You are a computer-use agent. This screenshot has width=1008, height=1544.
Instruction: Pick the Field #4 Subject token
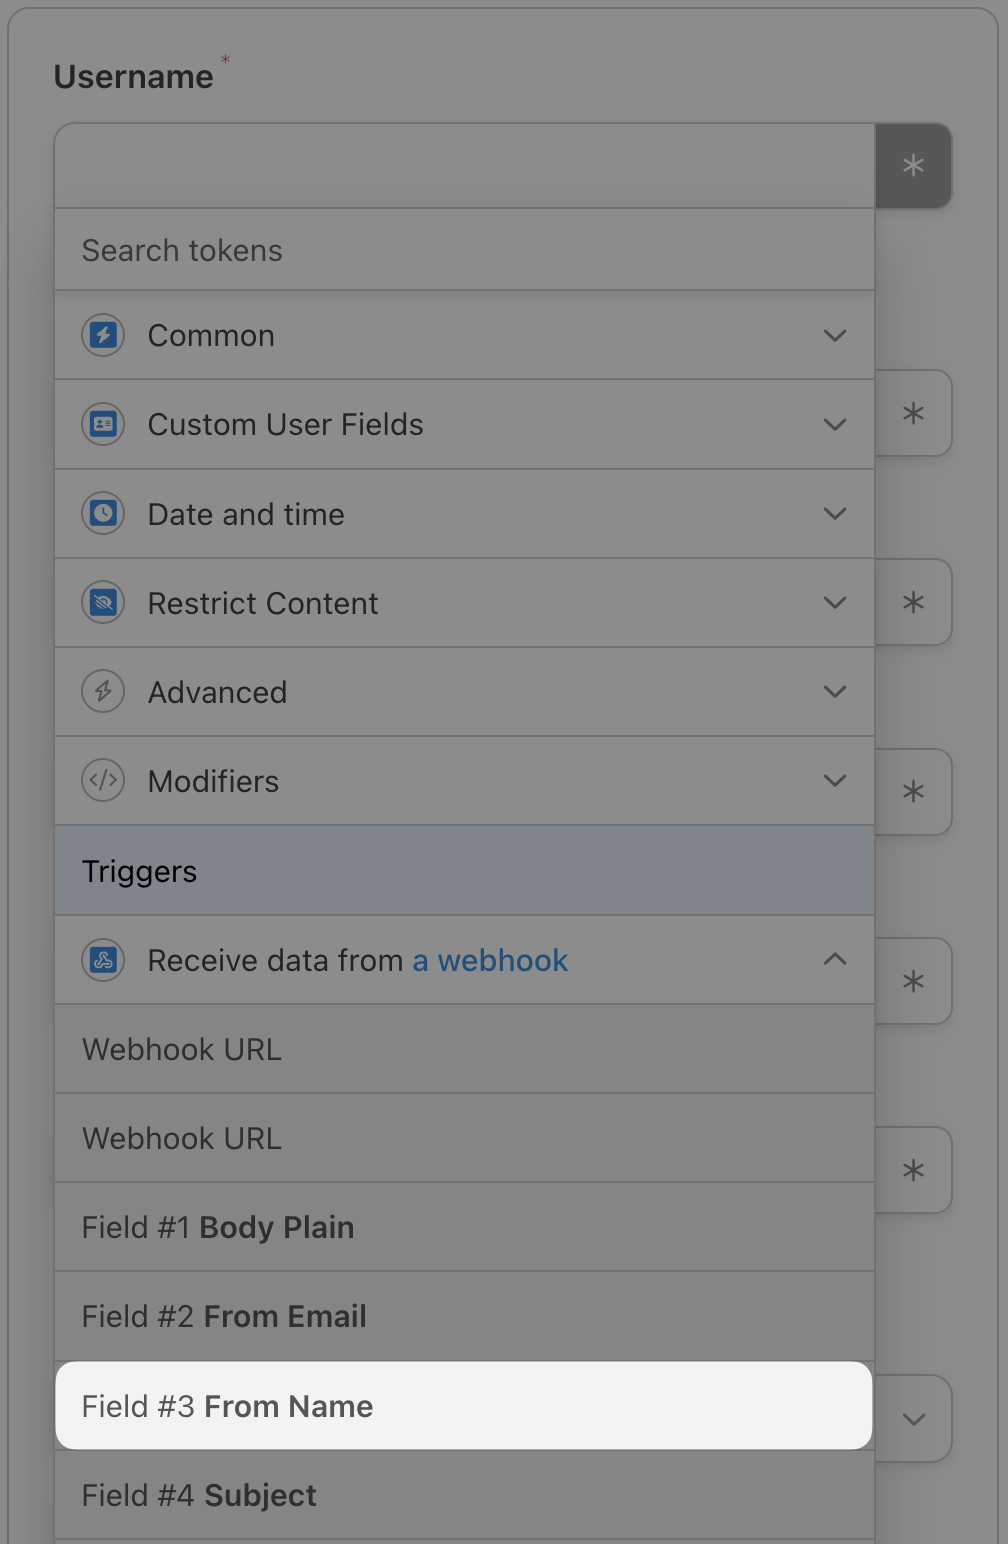coord(464,1495)
